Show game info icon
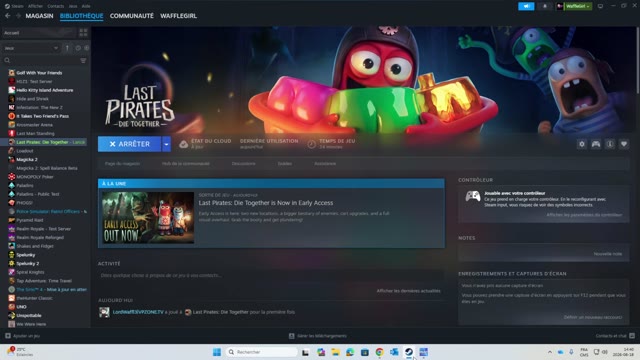This screenshot has width=640, height=360. pyautogui.click(x=610, y=144)
